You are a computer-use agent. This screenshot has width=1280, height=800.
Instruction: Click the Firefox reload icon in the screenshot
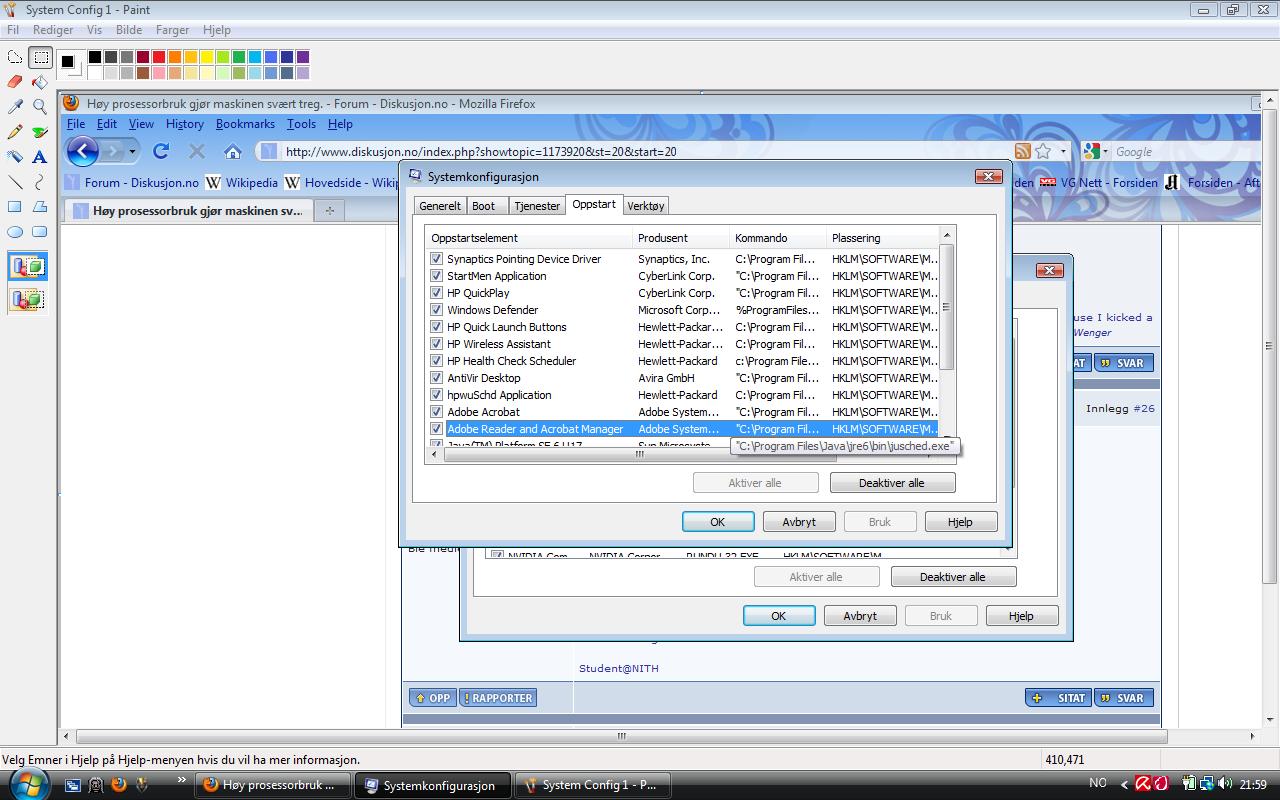(x=161, y=151)
